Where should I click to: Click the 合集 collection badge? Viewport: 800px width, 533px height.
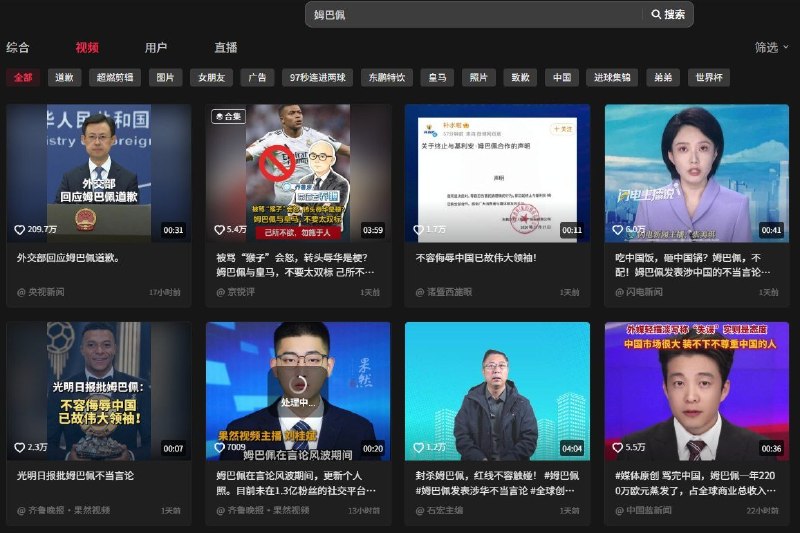[229, 116]
